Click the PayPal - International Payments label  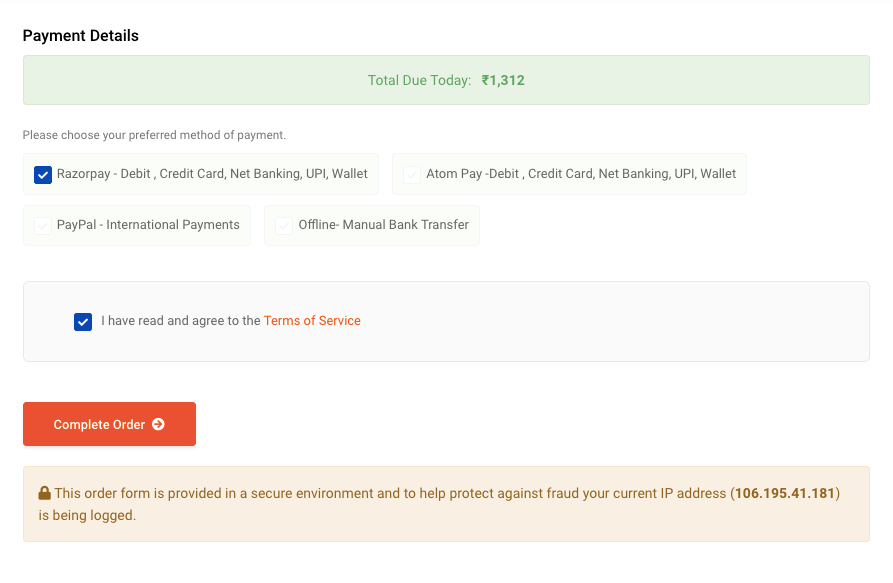tap(148, 225)
